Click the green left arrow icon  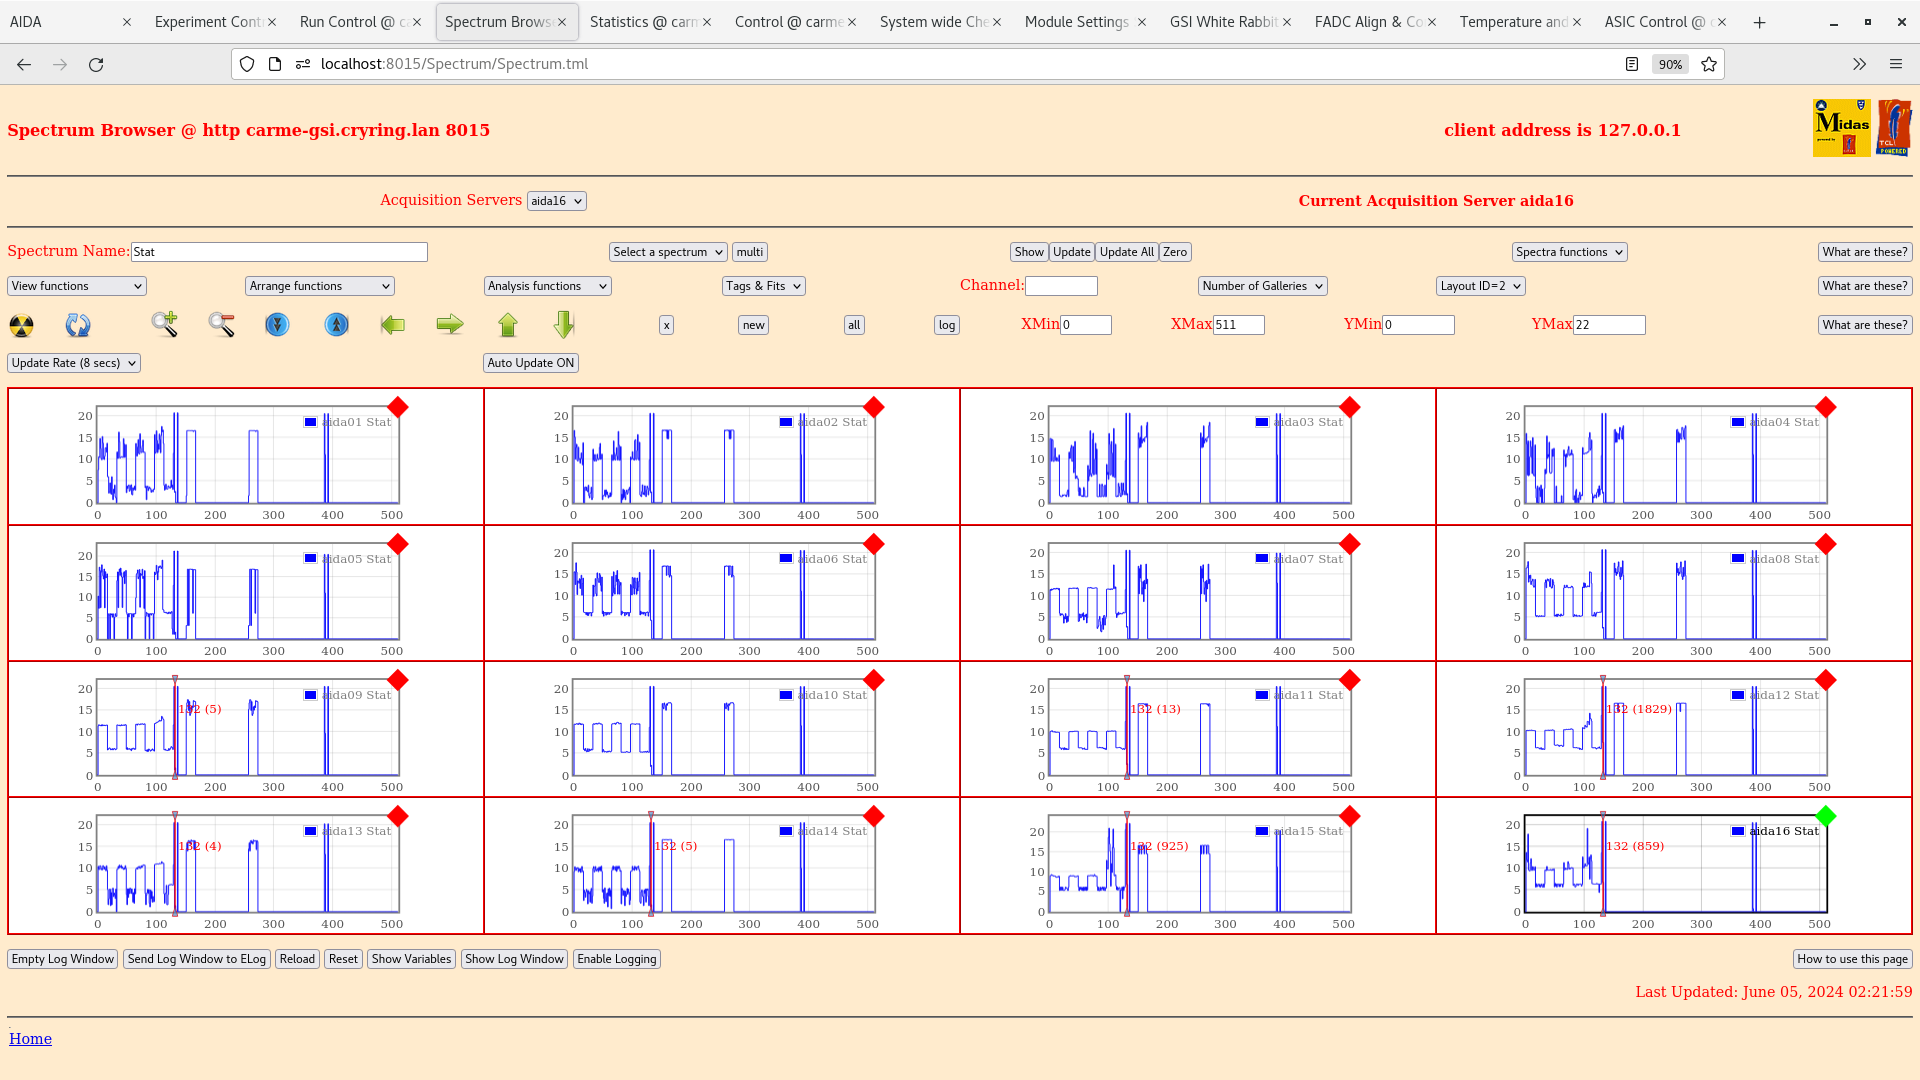[393, 324]
